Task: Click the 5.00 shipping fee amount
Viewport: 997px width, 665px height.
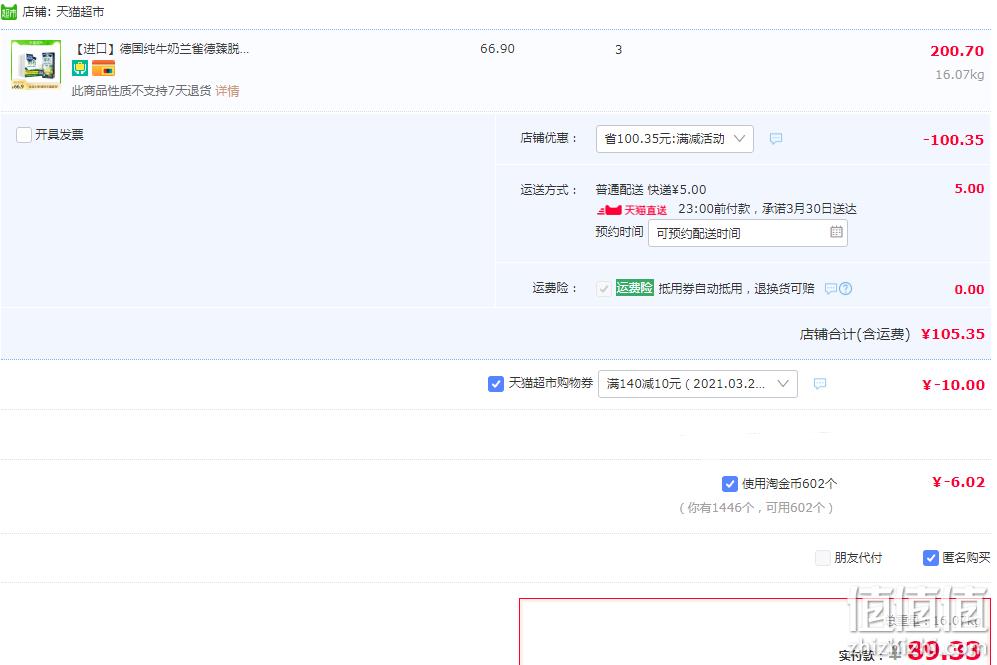Action: 969,189
